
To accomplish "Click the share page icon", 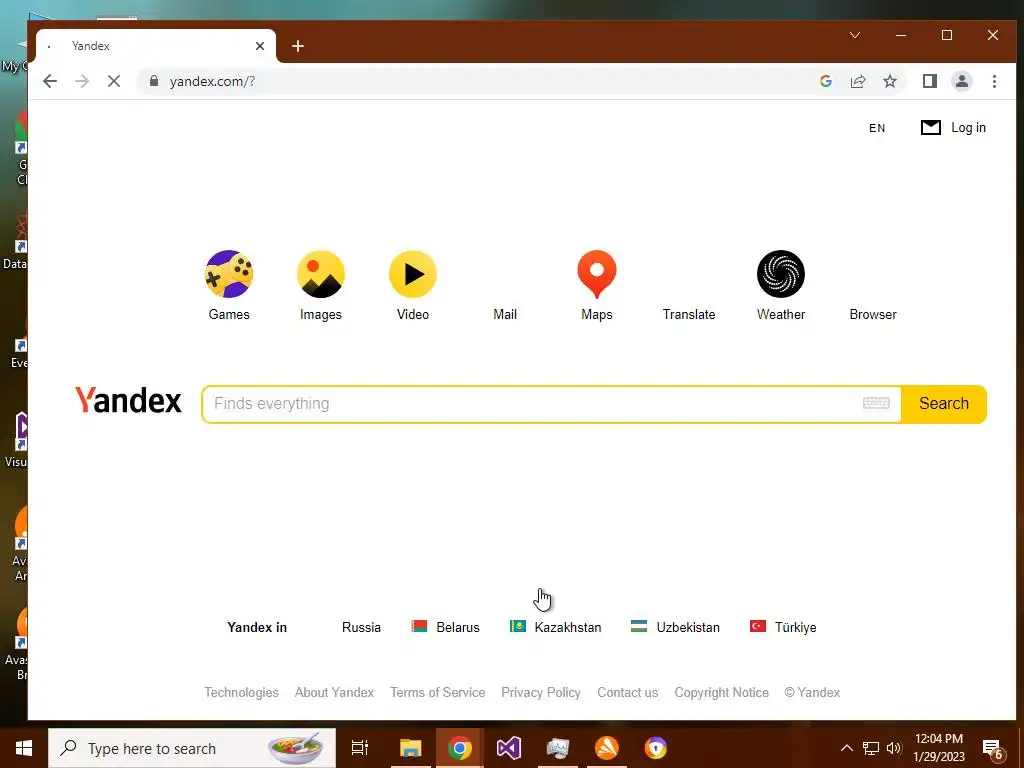I will 858,81.
